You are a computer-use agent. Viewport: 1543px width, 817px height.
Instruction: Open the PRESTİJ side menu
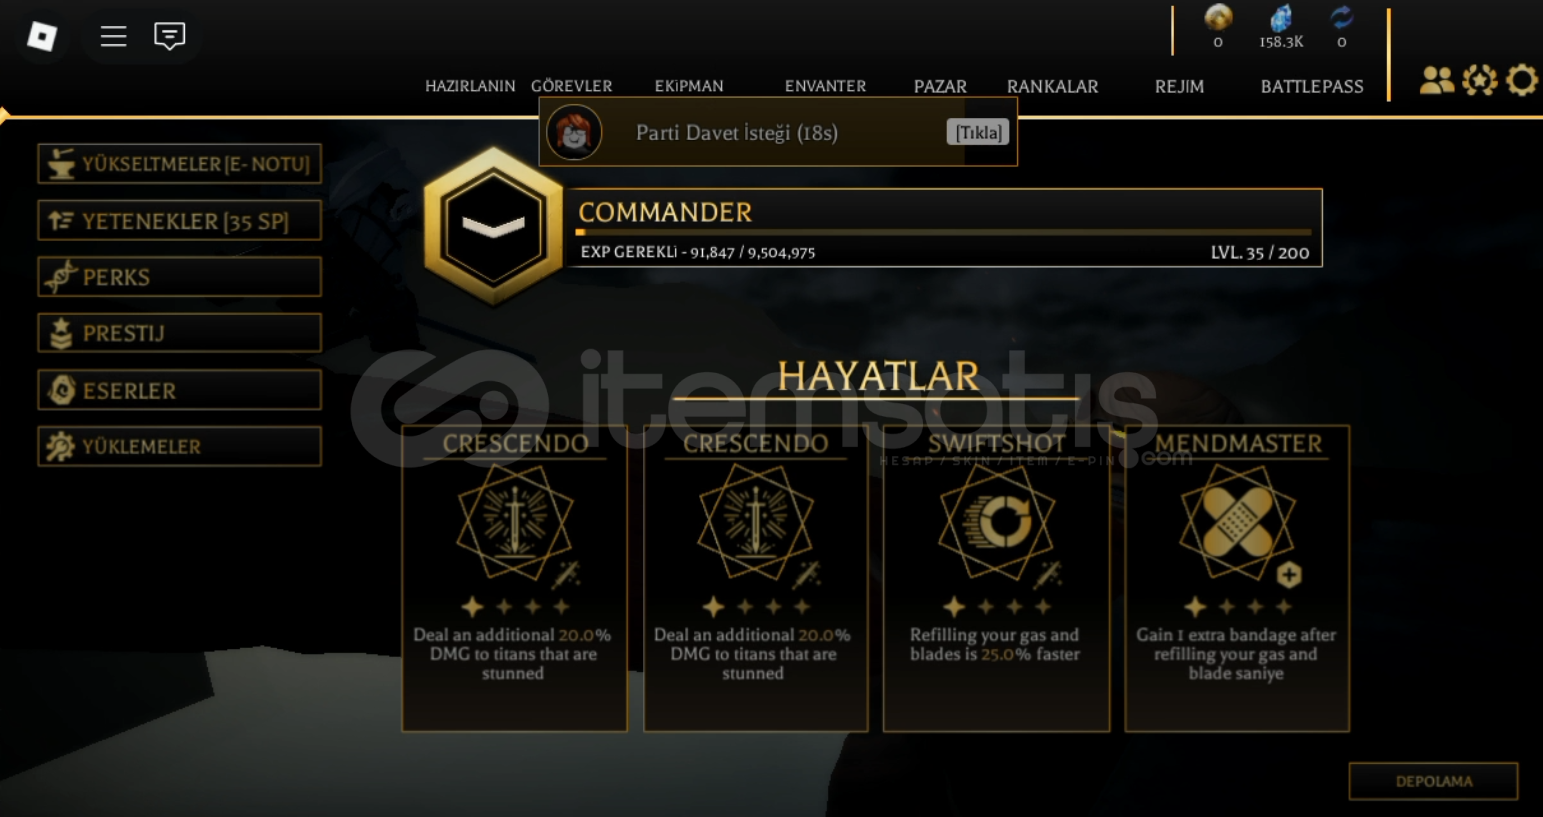[180, 333]
